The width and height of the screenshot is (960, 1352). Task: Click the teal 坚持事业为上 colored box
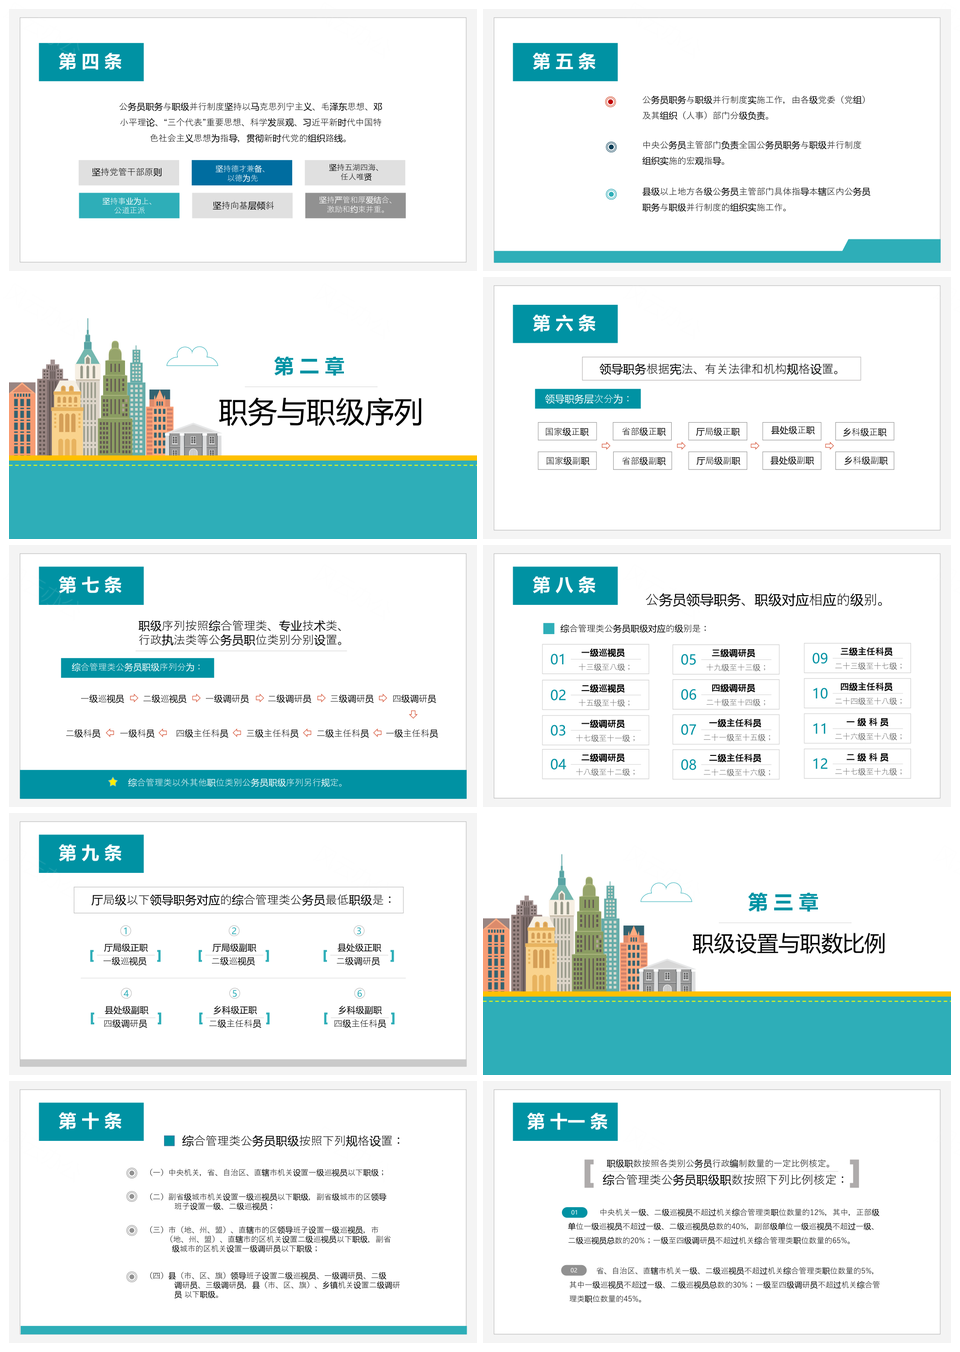(x=129, y=205)
